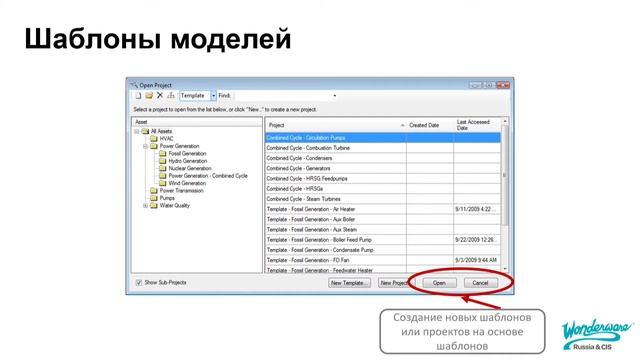Select Template - Fossil Generation - Aux Boiler row
640x360 pixels.
point(383,220)
